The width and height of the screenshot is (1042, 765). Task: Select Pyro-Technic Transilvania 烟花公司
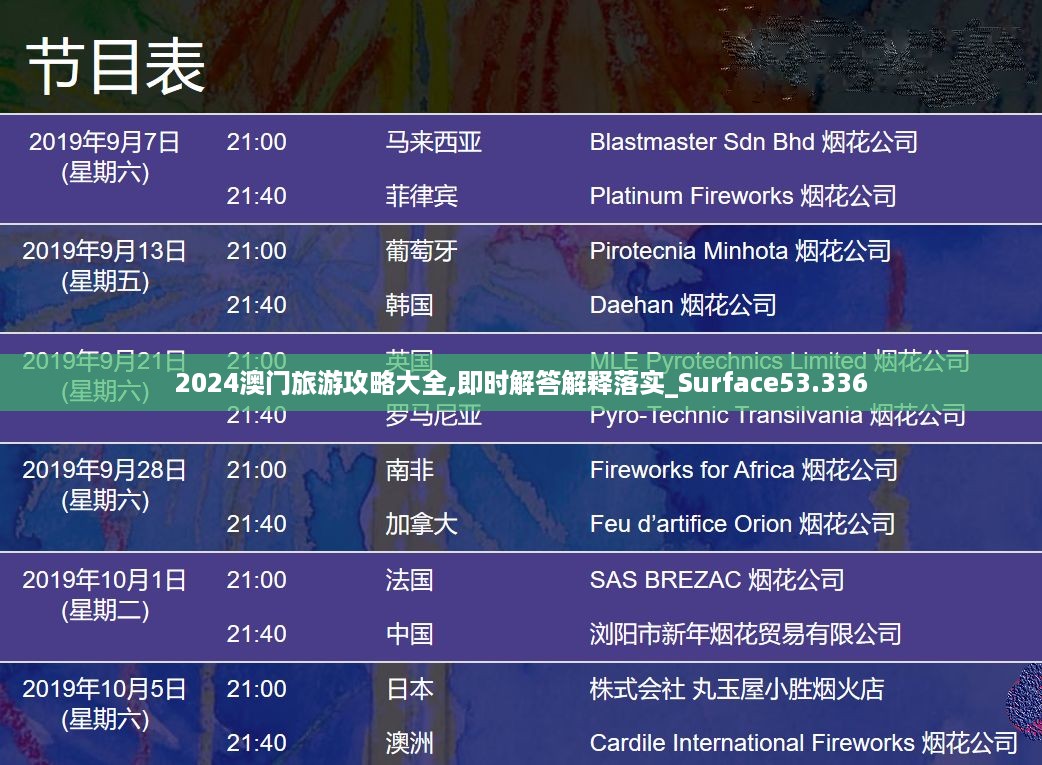[778, 416]
